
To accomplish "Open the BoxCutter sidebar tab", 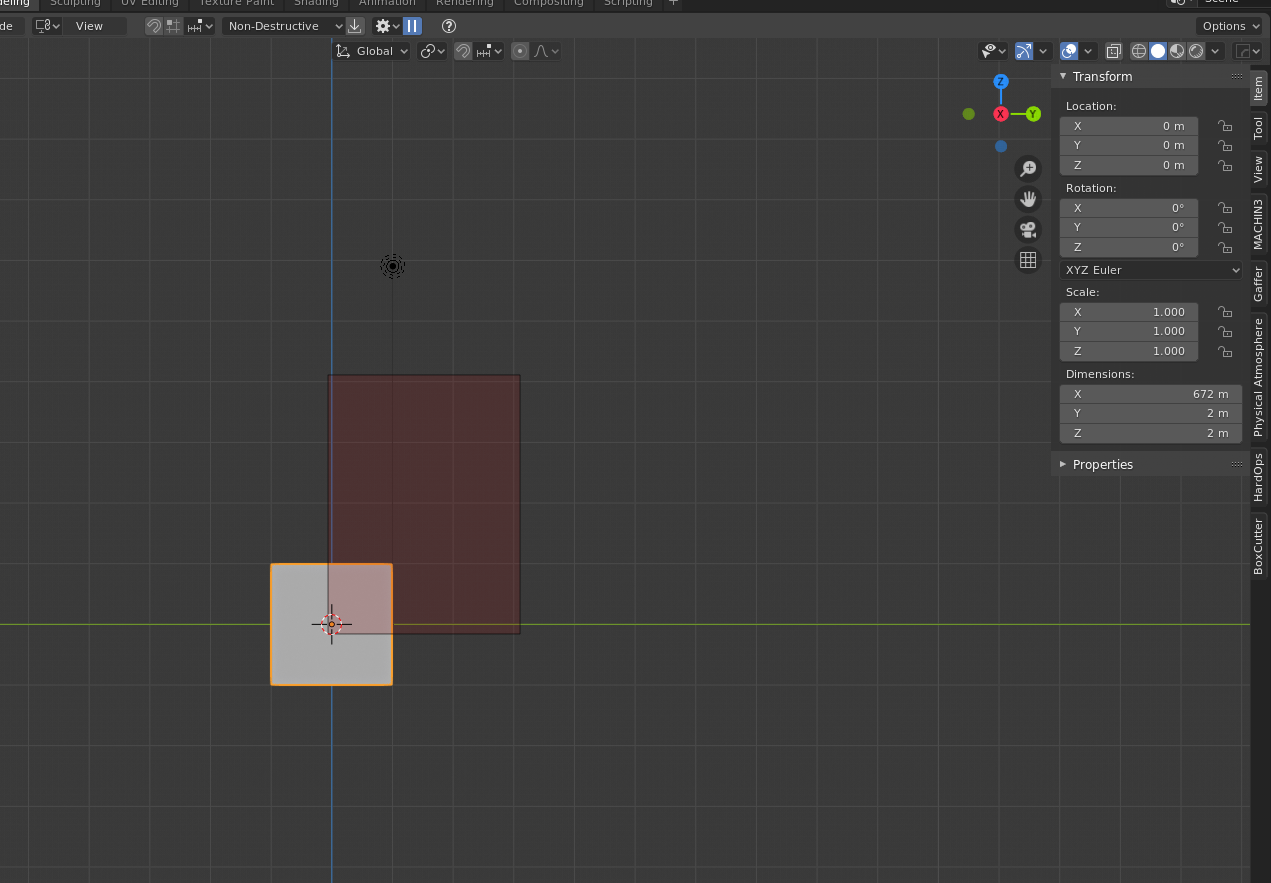I will click(1259, 546).
